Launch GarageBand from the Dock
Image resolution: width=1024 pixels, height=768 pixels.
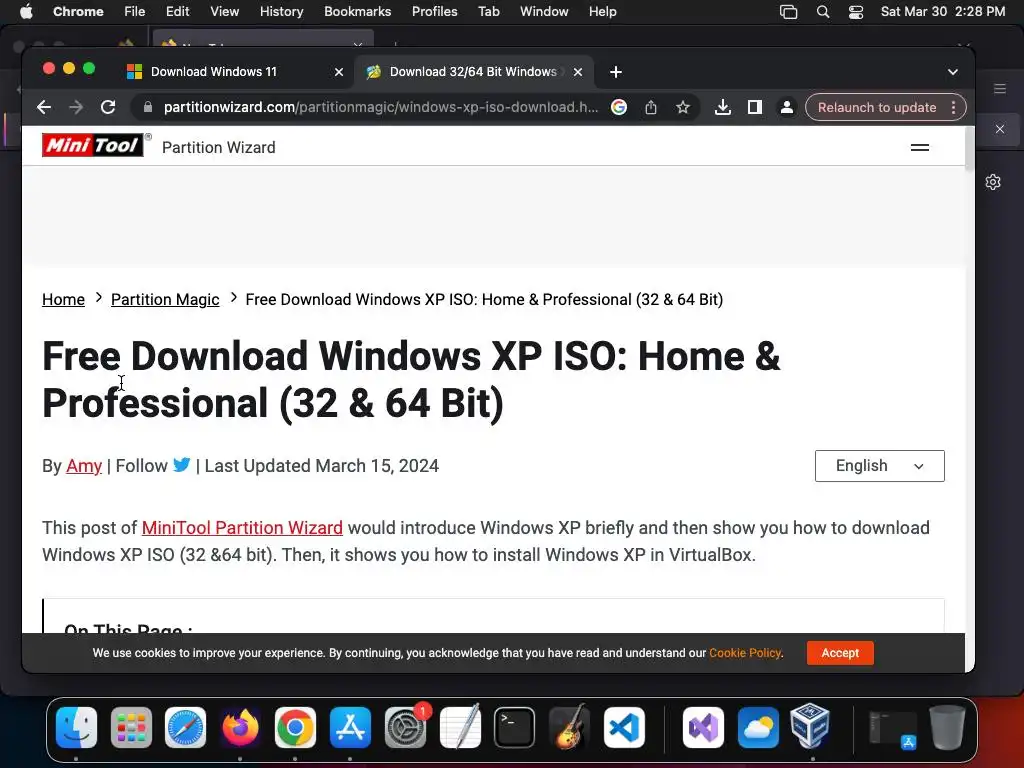click(569, 727)
